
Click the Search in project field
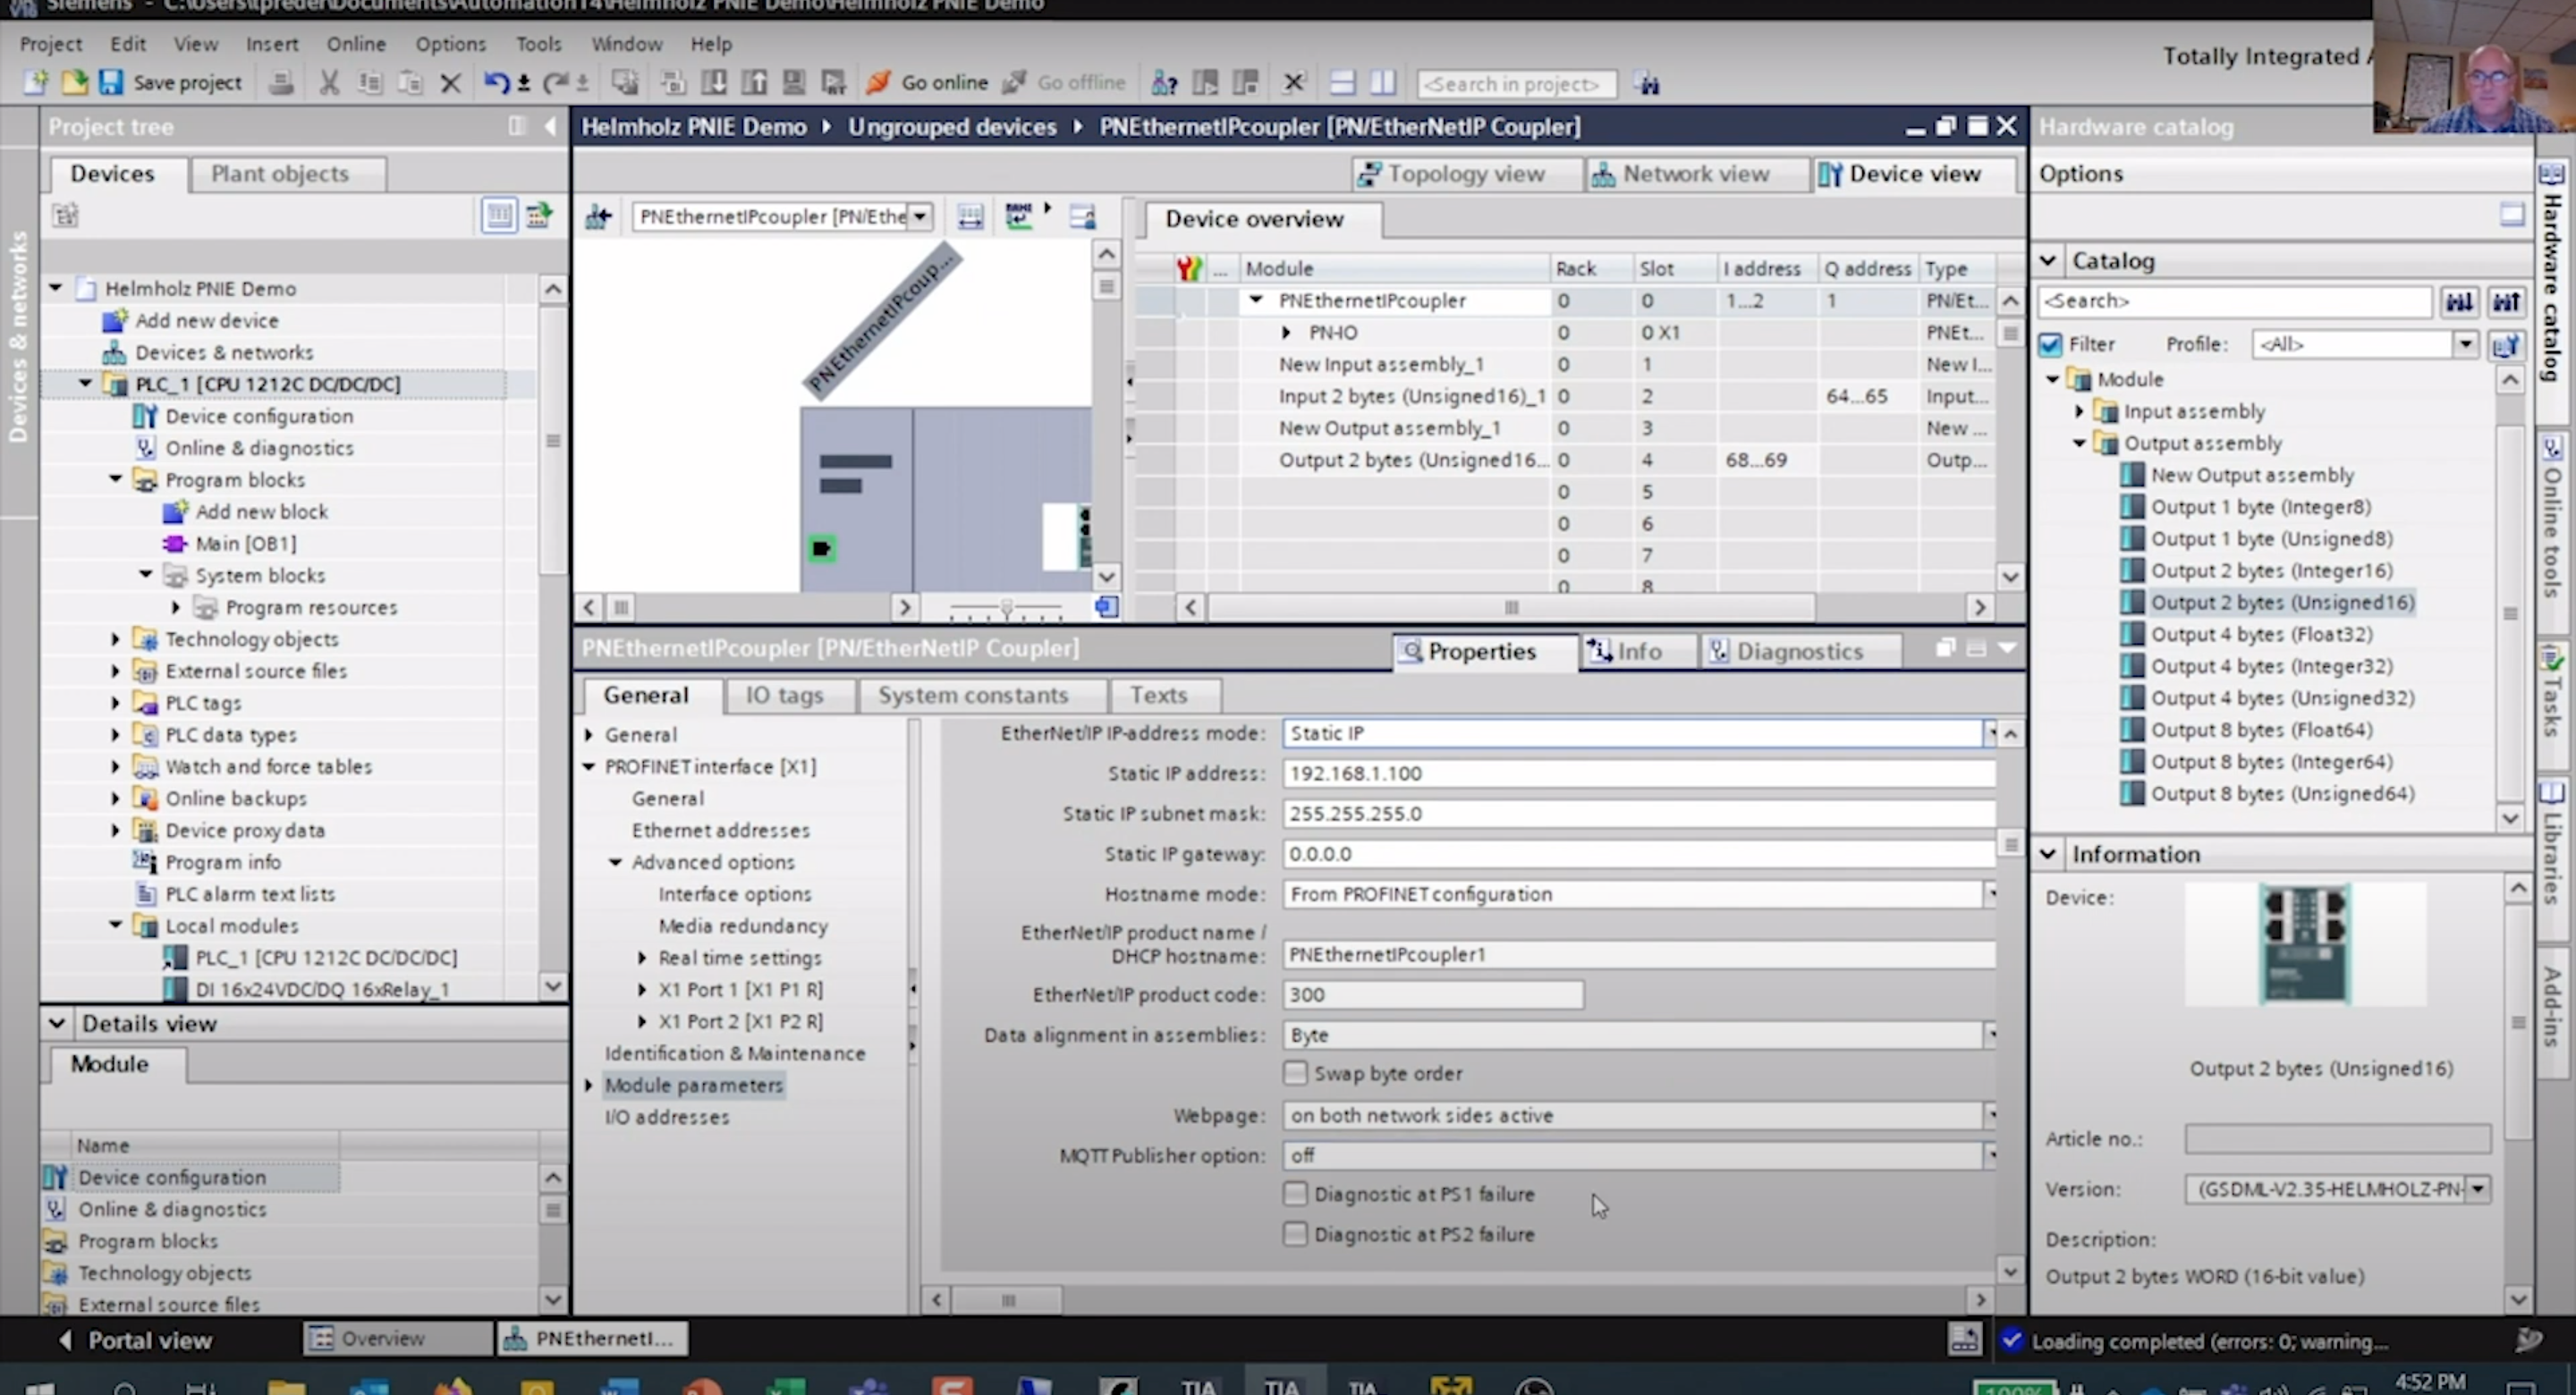(1515, 84)
